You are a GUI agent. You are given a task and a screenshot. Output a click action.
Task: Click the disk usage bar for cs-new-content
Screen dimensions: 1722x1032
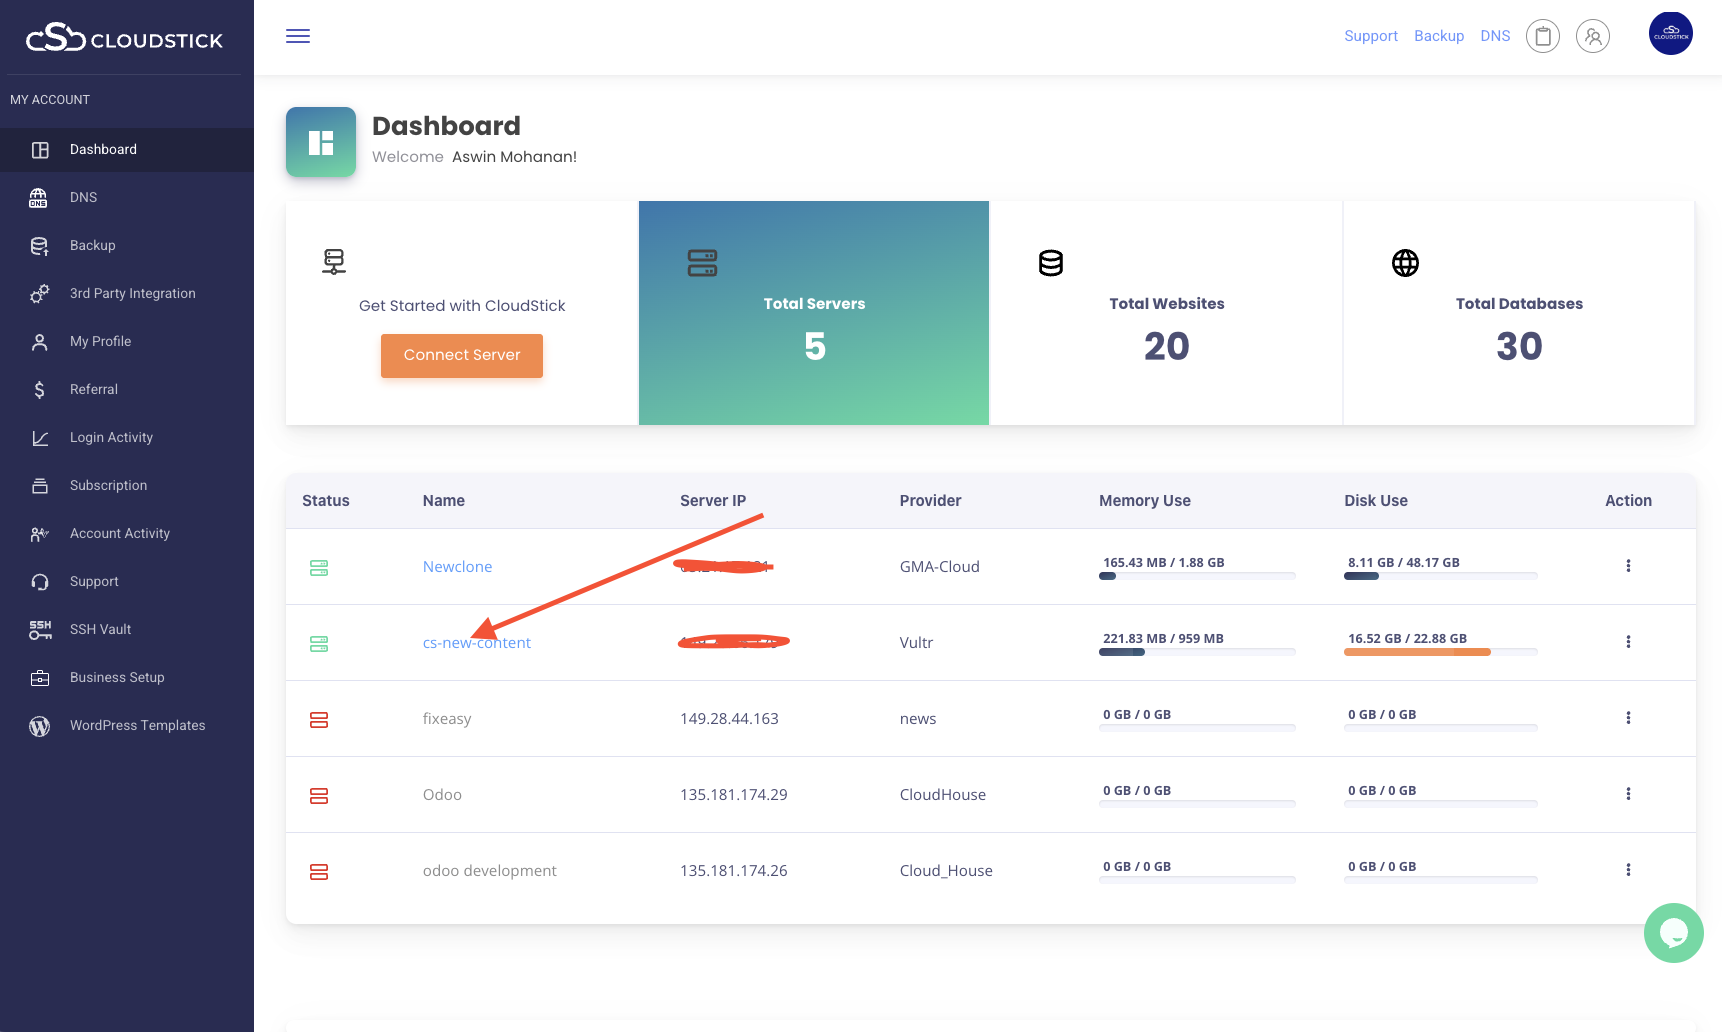click(1440, 652)
